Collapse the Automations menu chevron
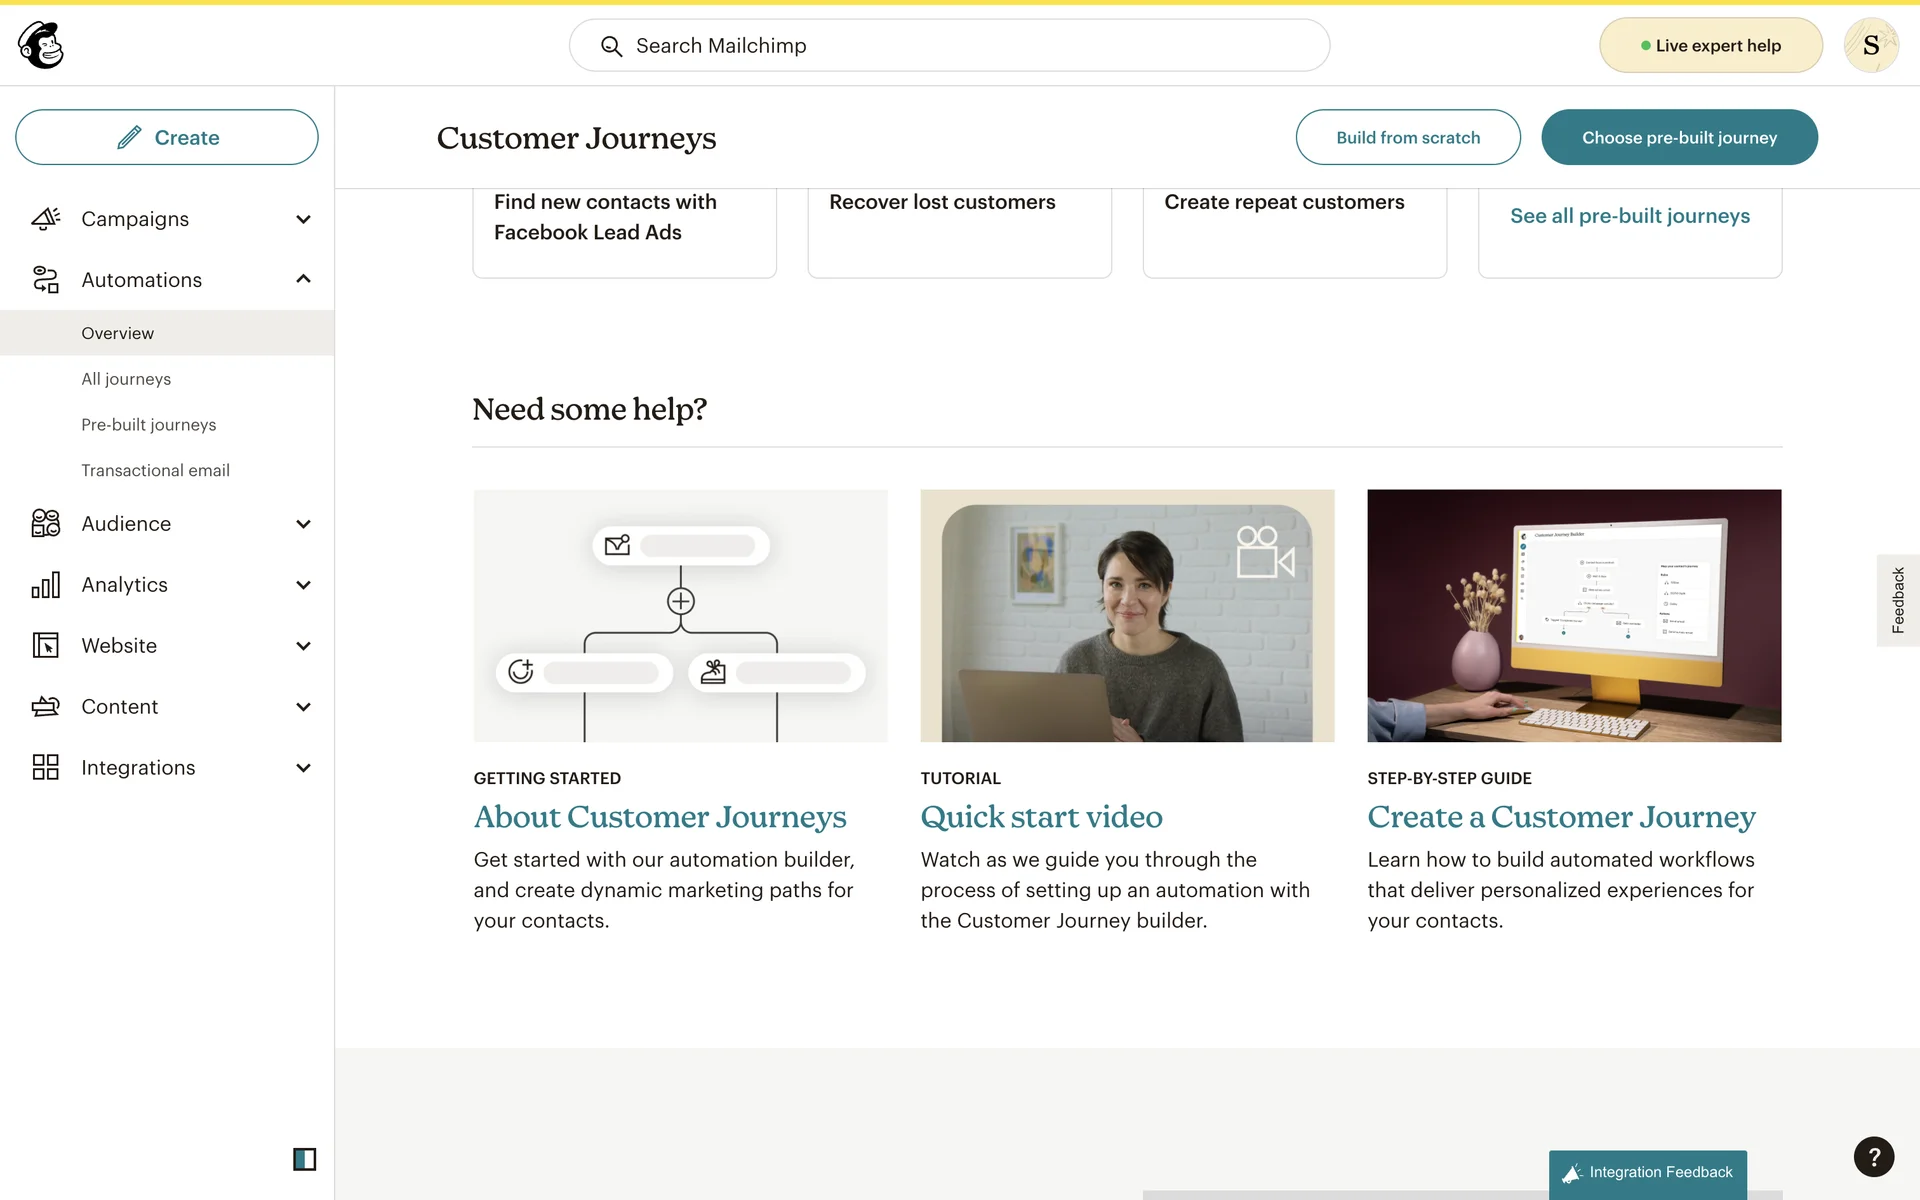This screenshot has width=1920, height=1200. [303, 280]
